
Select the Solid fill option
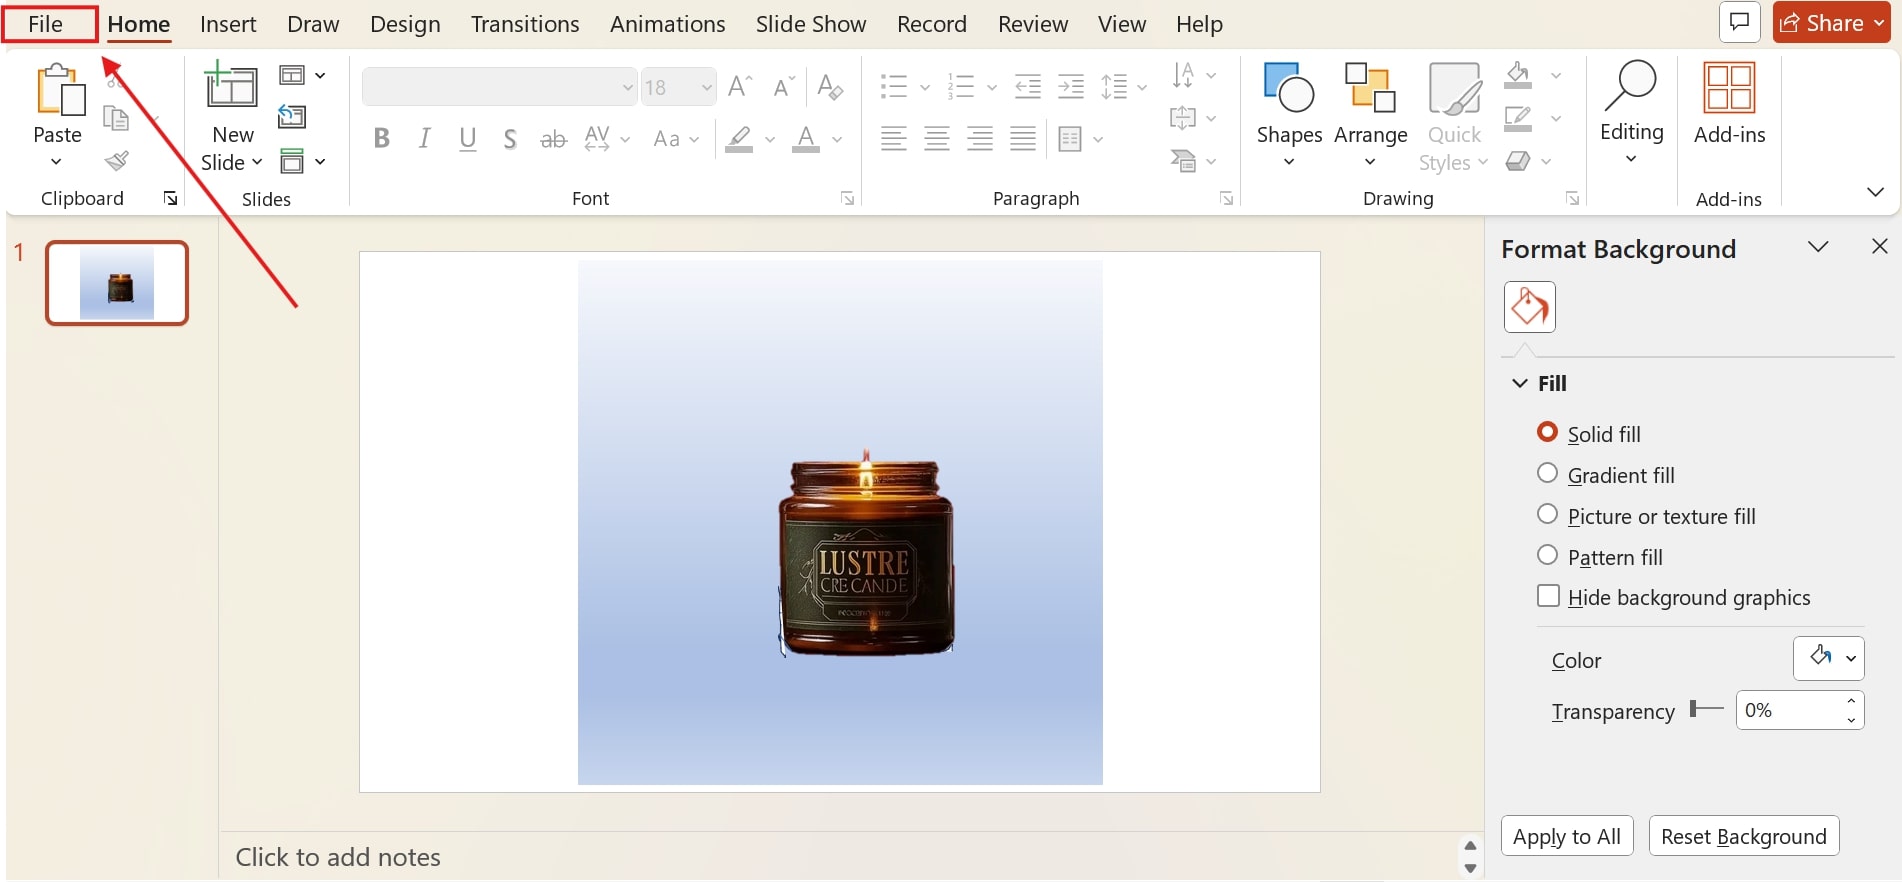pyautogui.click(x=1547, y=432)
